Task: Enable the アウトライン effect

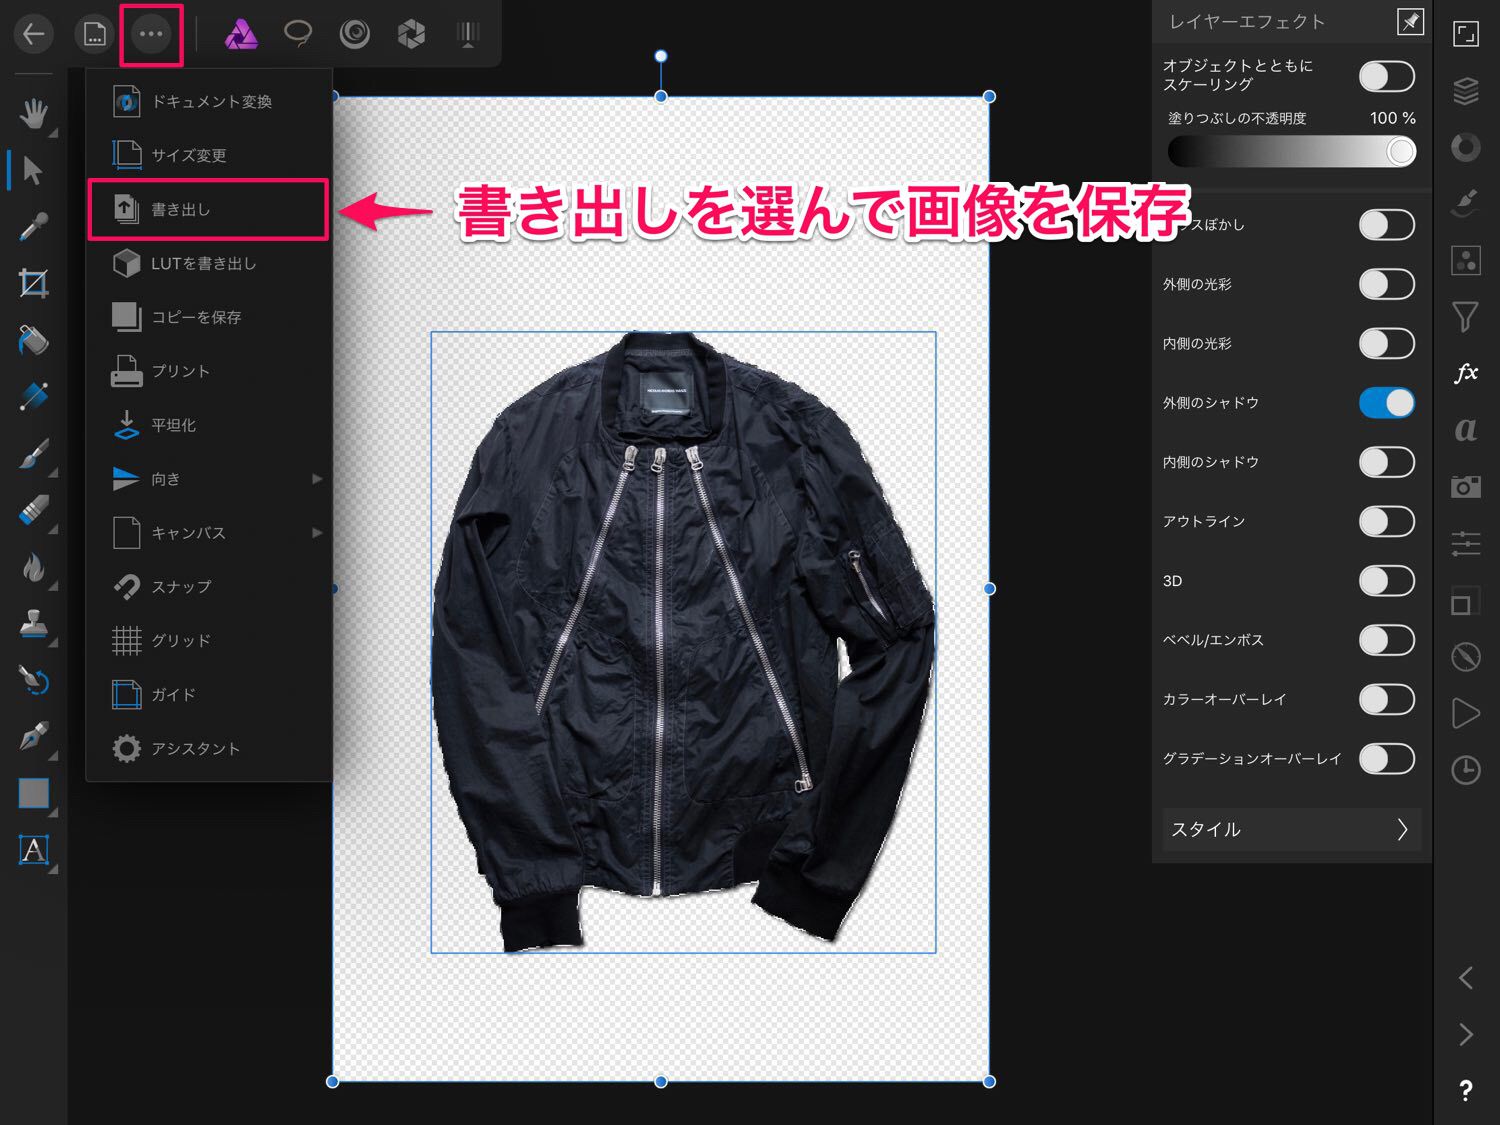Action: [x=1386, y=521]
